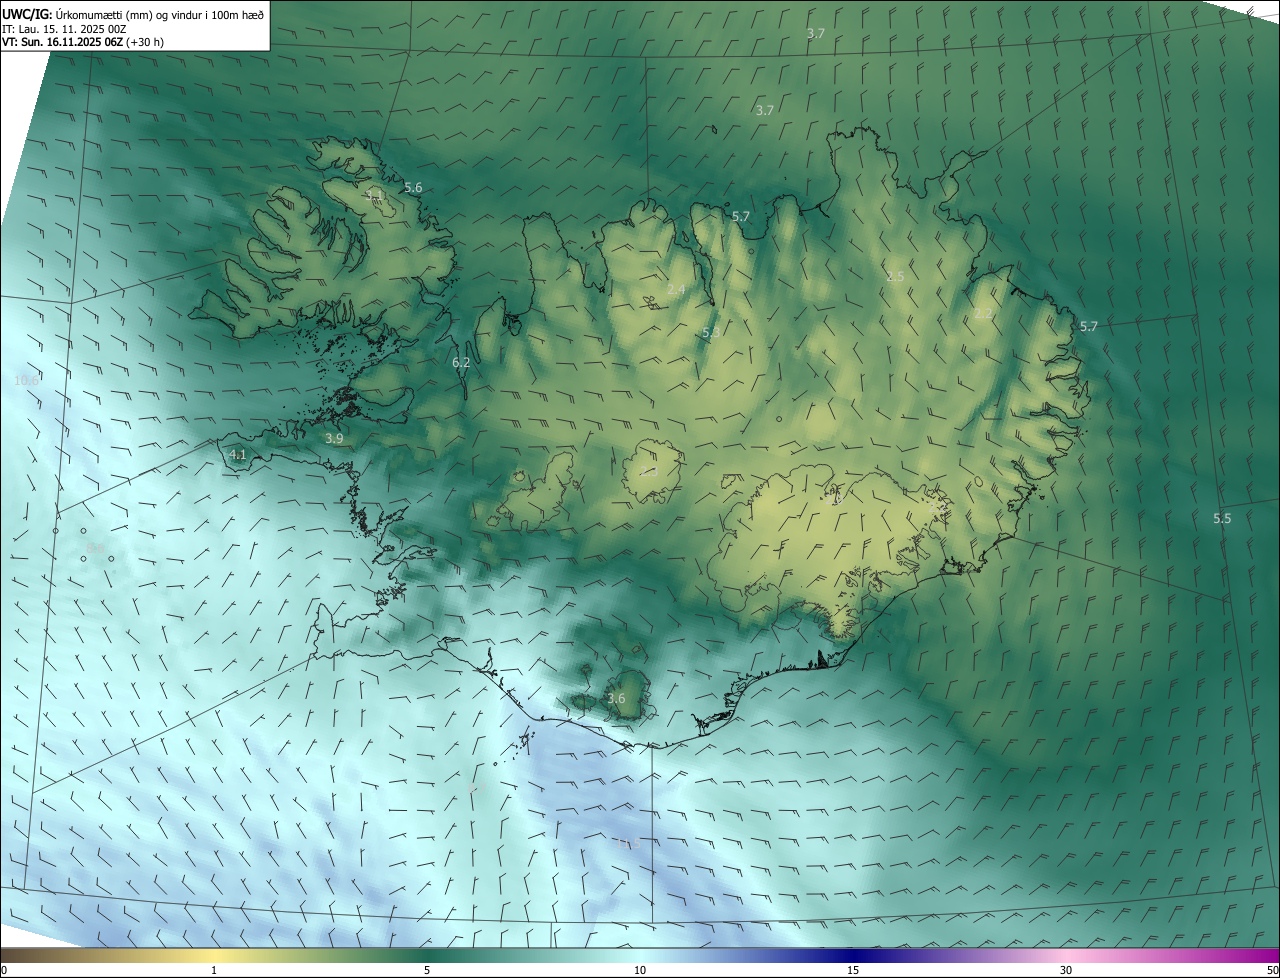
Task: Click the color scale tick labeled 0
Action: (x=4, y=970)
